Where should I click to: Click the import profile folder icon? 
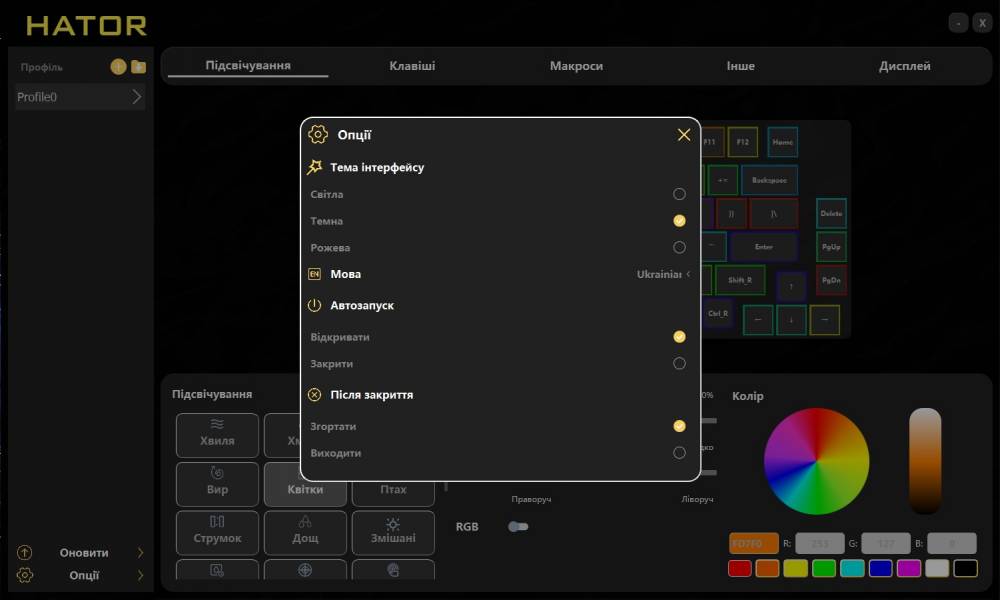point(138,67)
